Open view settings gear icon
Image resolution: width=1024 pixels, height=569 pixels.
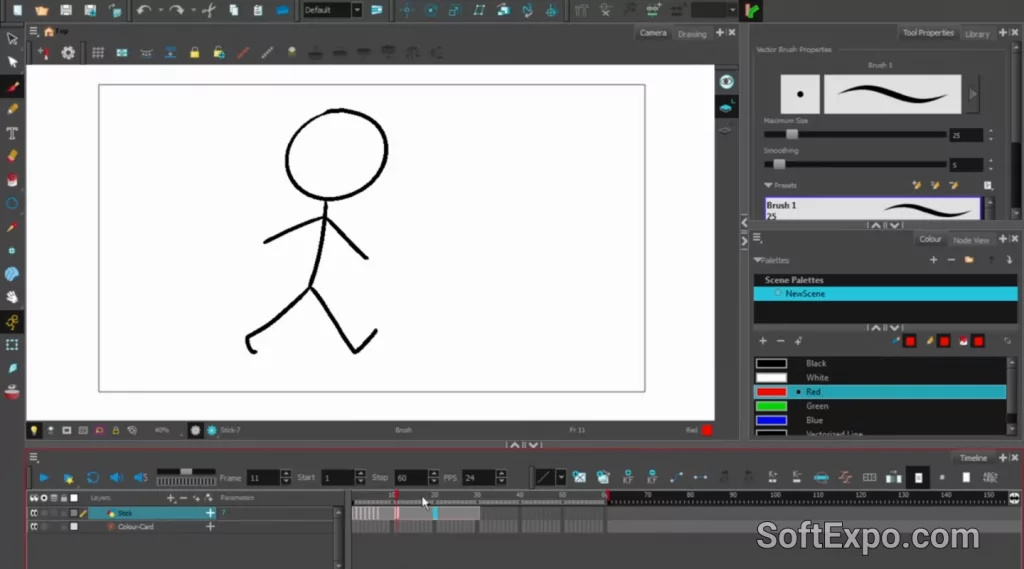(68, 53)
